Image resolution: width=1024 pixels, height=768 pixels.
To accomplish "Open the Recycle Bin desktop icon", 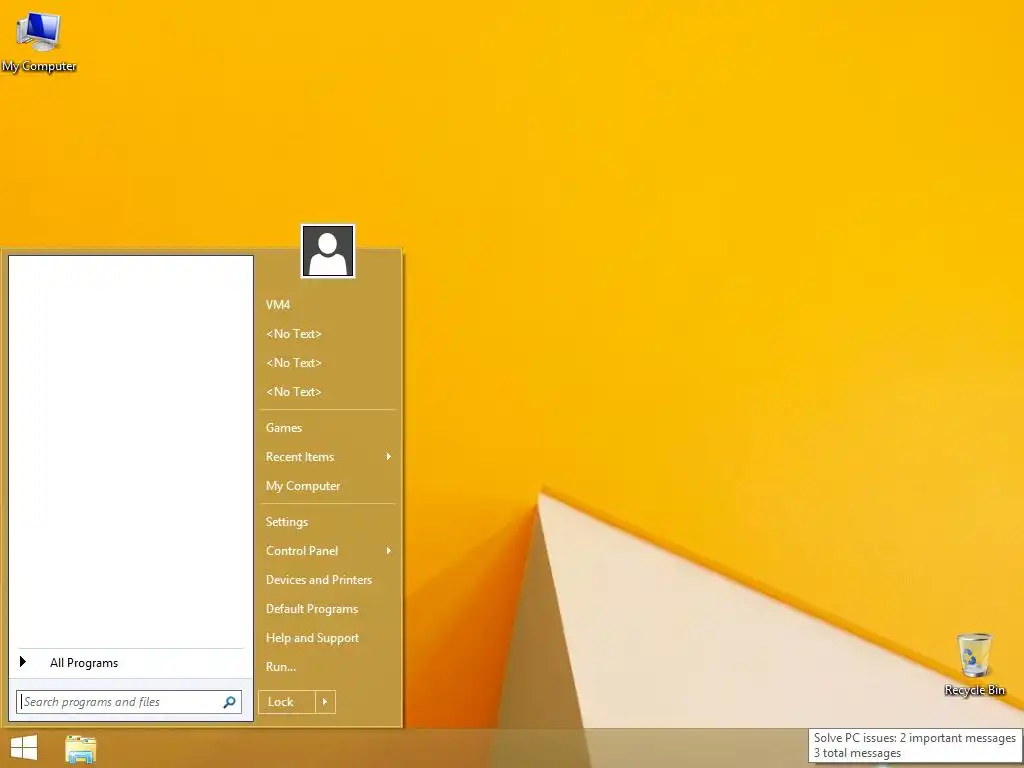I will click(x=974, y=664).
